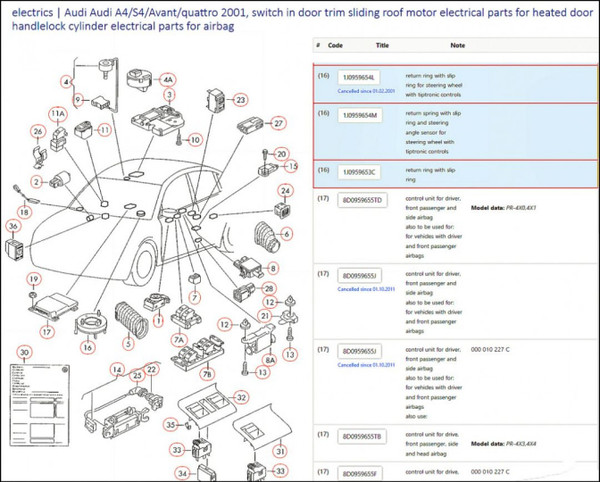This screenshot has width=600, height=482.
Task: Click the Code column header
Action: coord(336,46)
